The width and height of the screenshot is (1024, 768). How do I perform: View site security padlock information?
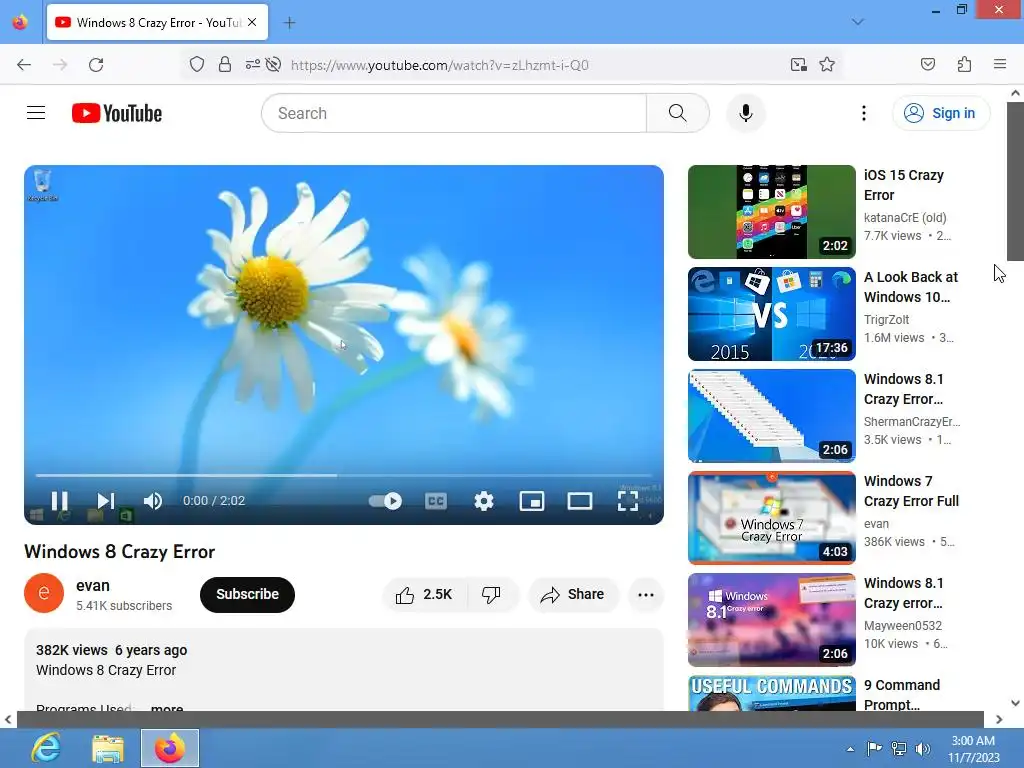225,64
